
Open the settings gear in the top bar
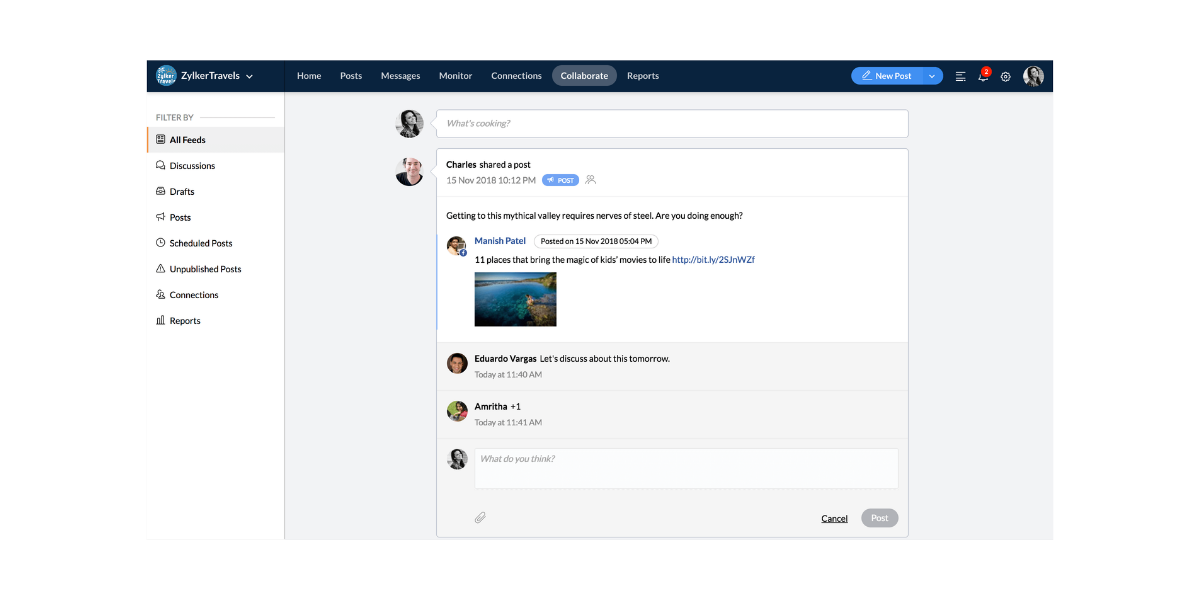point(1006,75)
